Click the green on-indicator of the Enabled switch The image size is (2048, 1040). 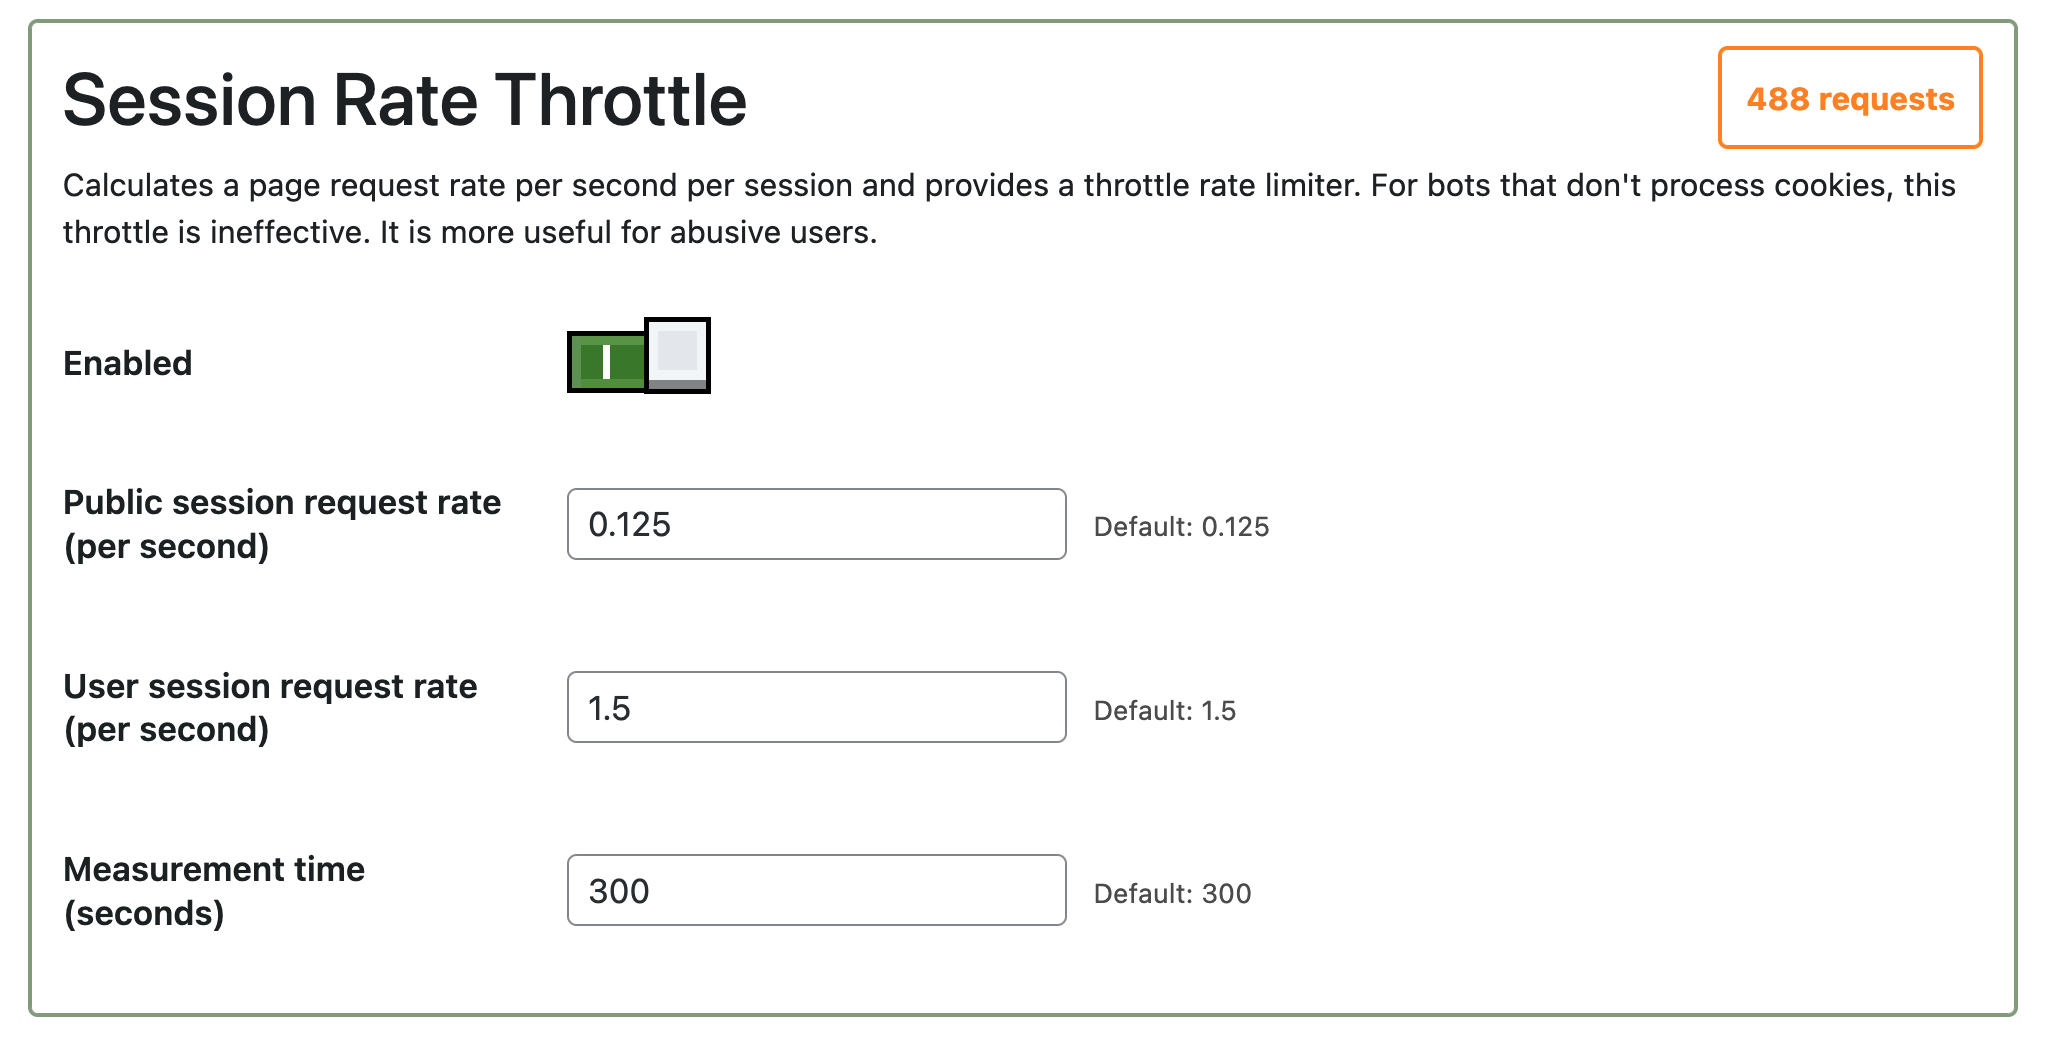[606, 361]
